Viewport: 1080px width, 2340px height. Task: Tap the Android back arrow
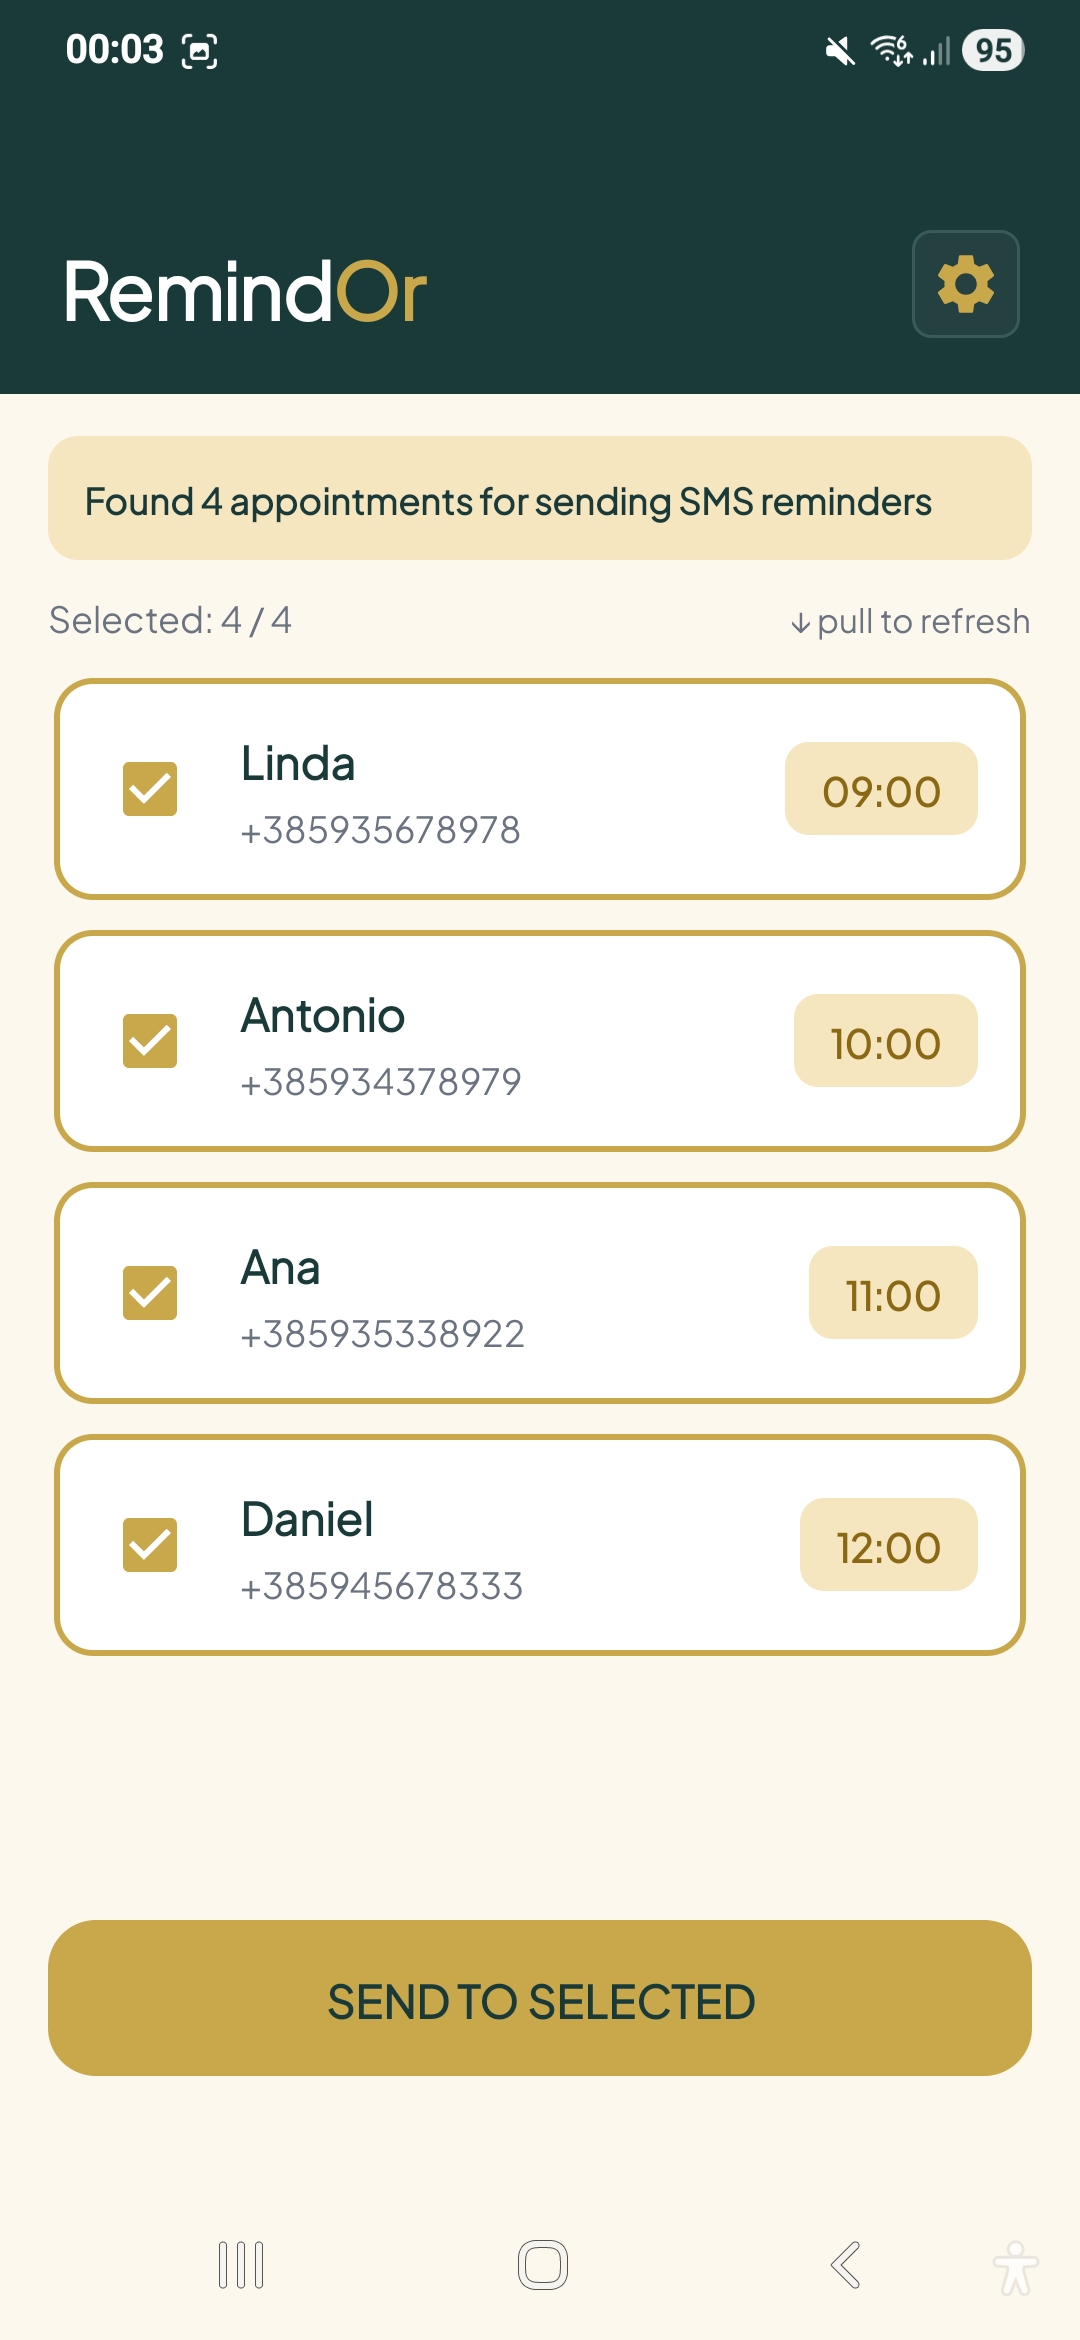[846, 2265]
